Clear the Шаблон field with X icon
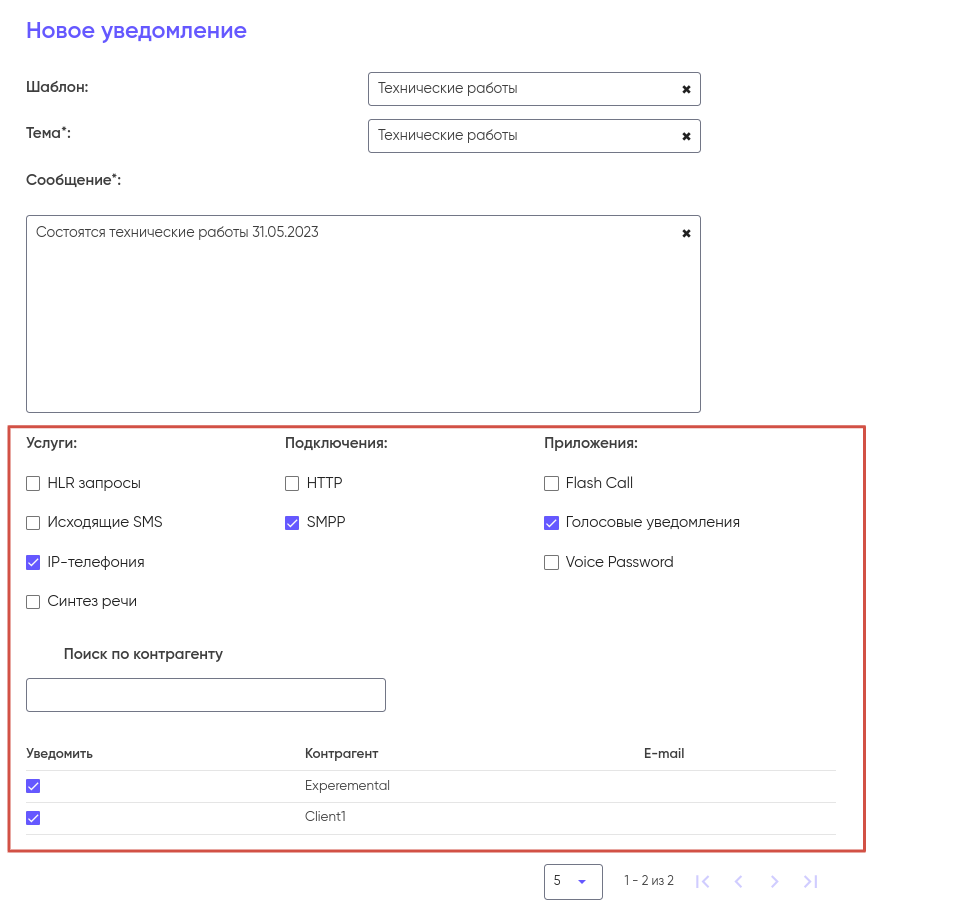The height and width of the screenshot is (909, 953). tap(686, 89)
